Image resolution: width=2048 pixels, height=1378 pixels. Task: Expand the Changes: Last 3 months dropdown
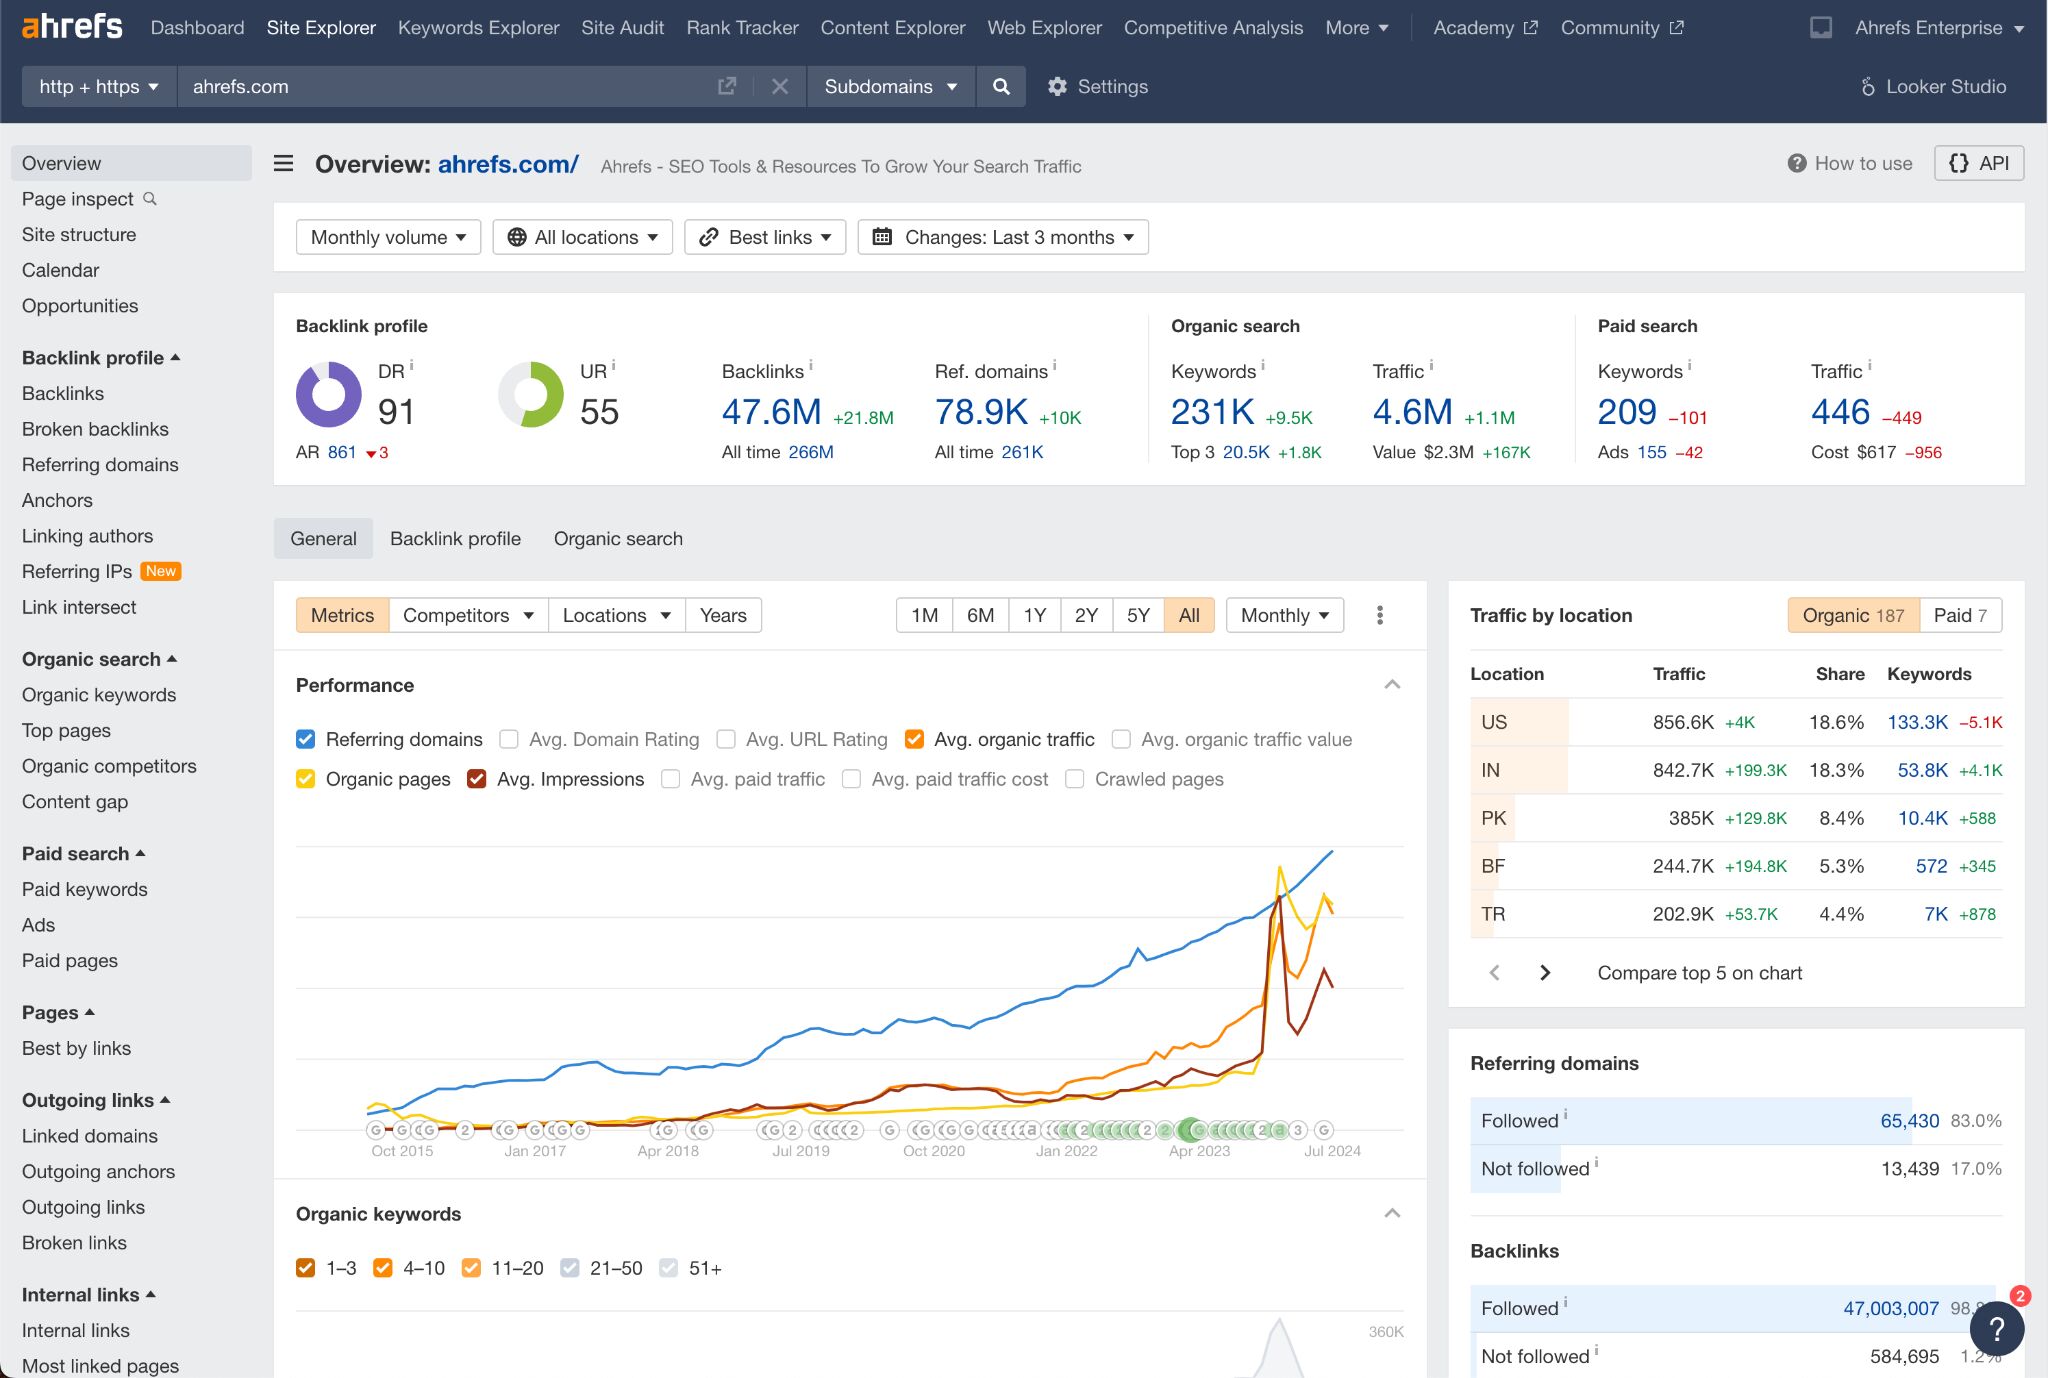(x=1002, y=237)
